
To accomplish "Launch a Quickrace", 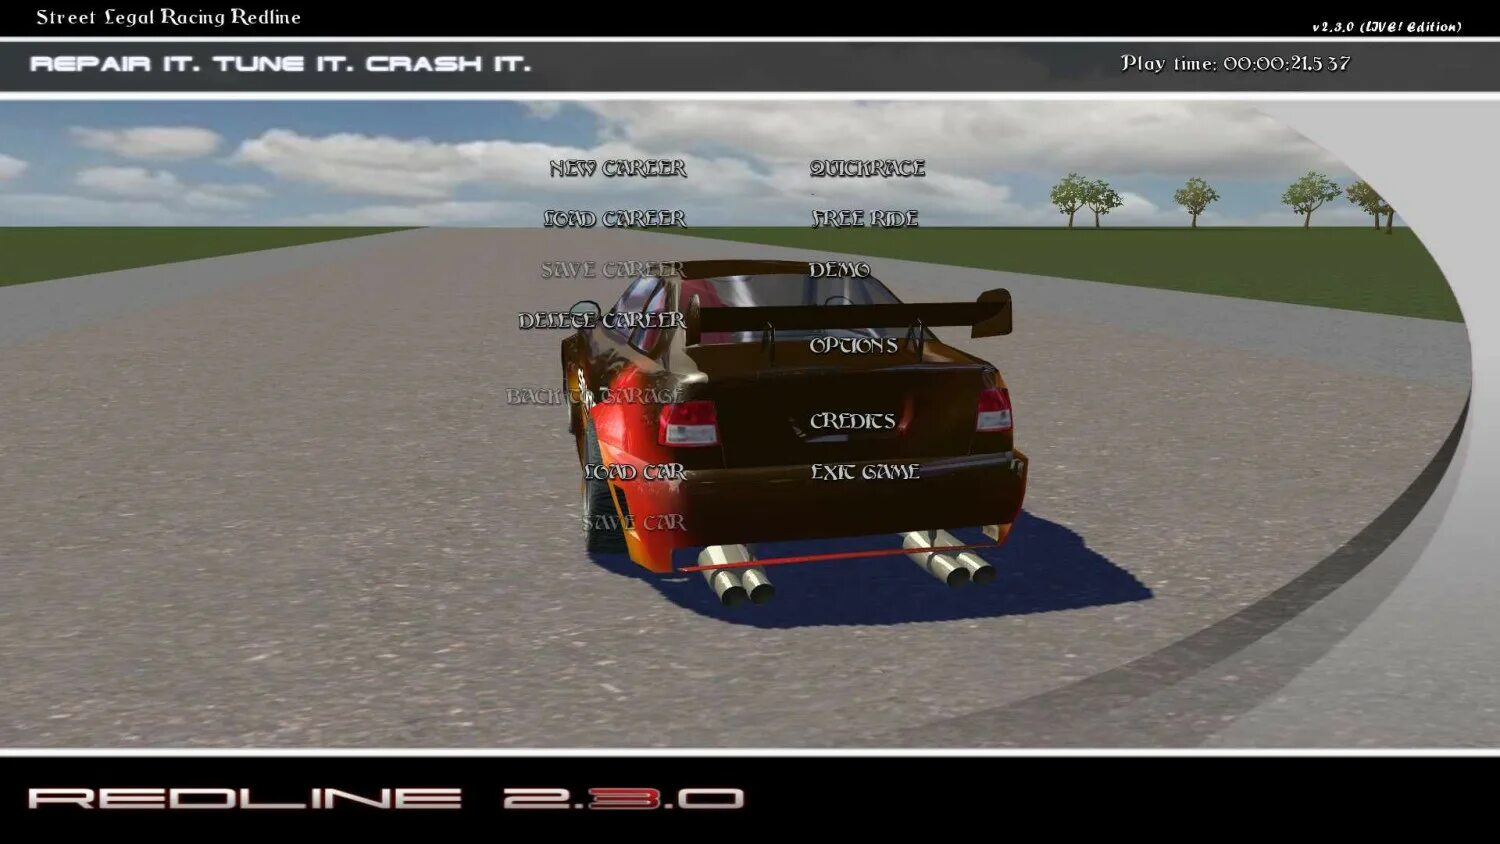I will [x=867, y=168].
